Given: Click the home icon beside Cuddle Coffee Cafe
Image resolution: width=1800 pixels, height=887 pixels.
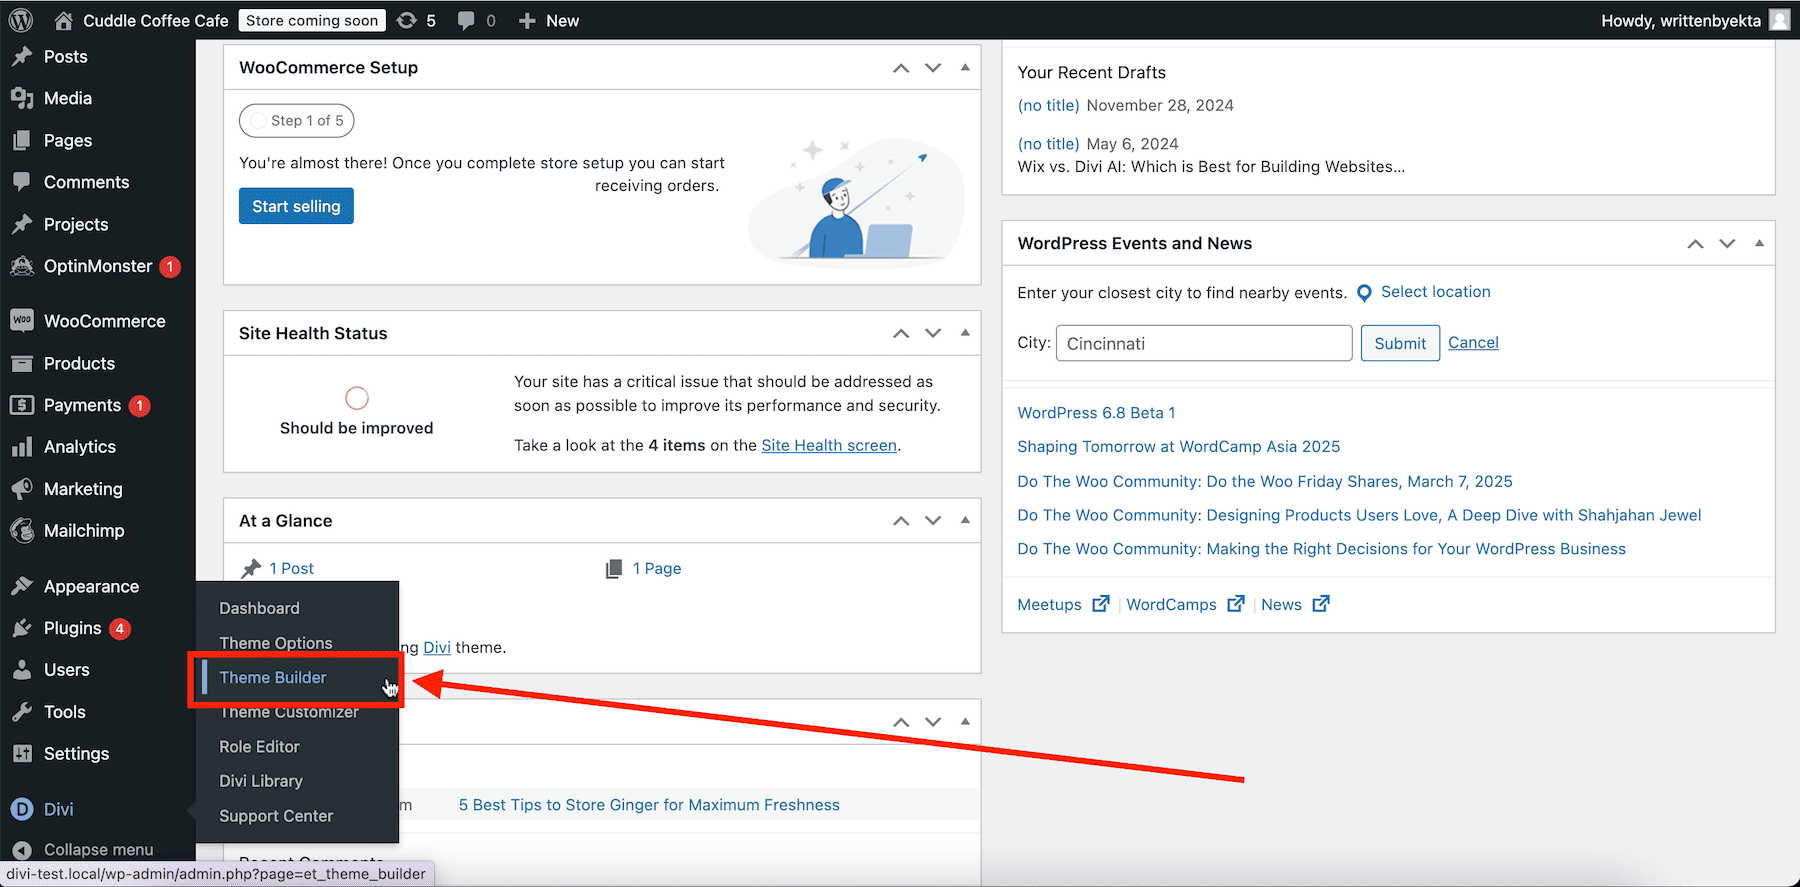Looking at the screenshot, I should pos(64,20).
